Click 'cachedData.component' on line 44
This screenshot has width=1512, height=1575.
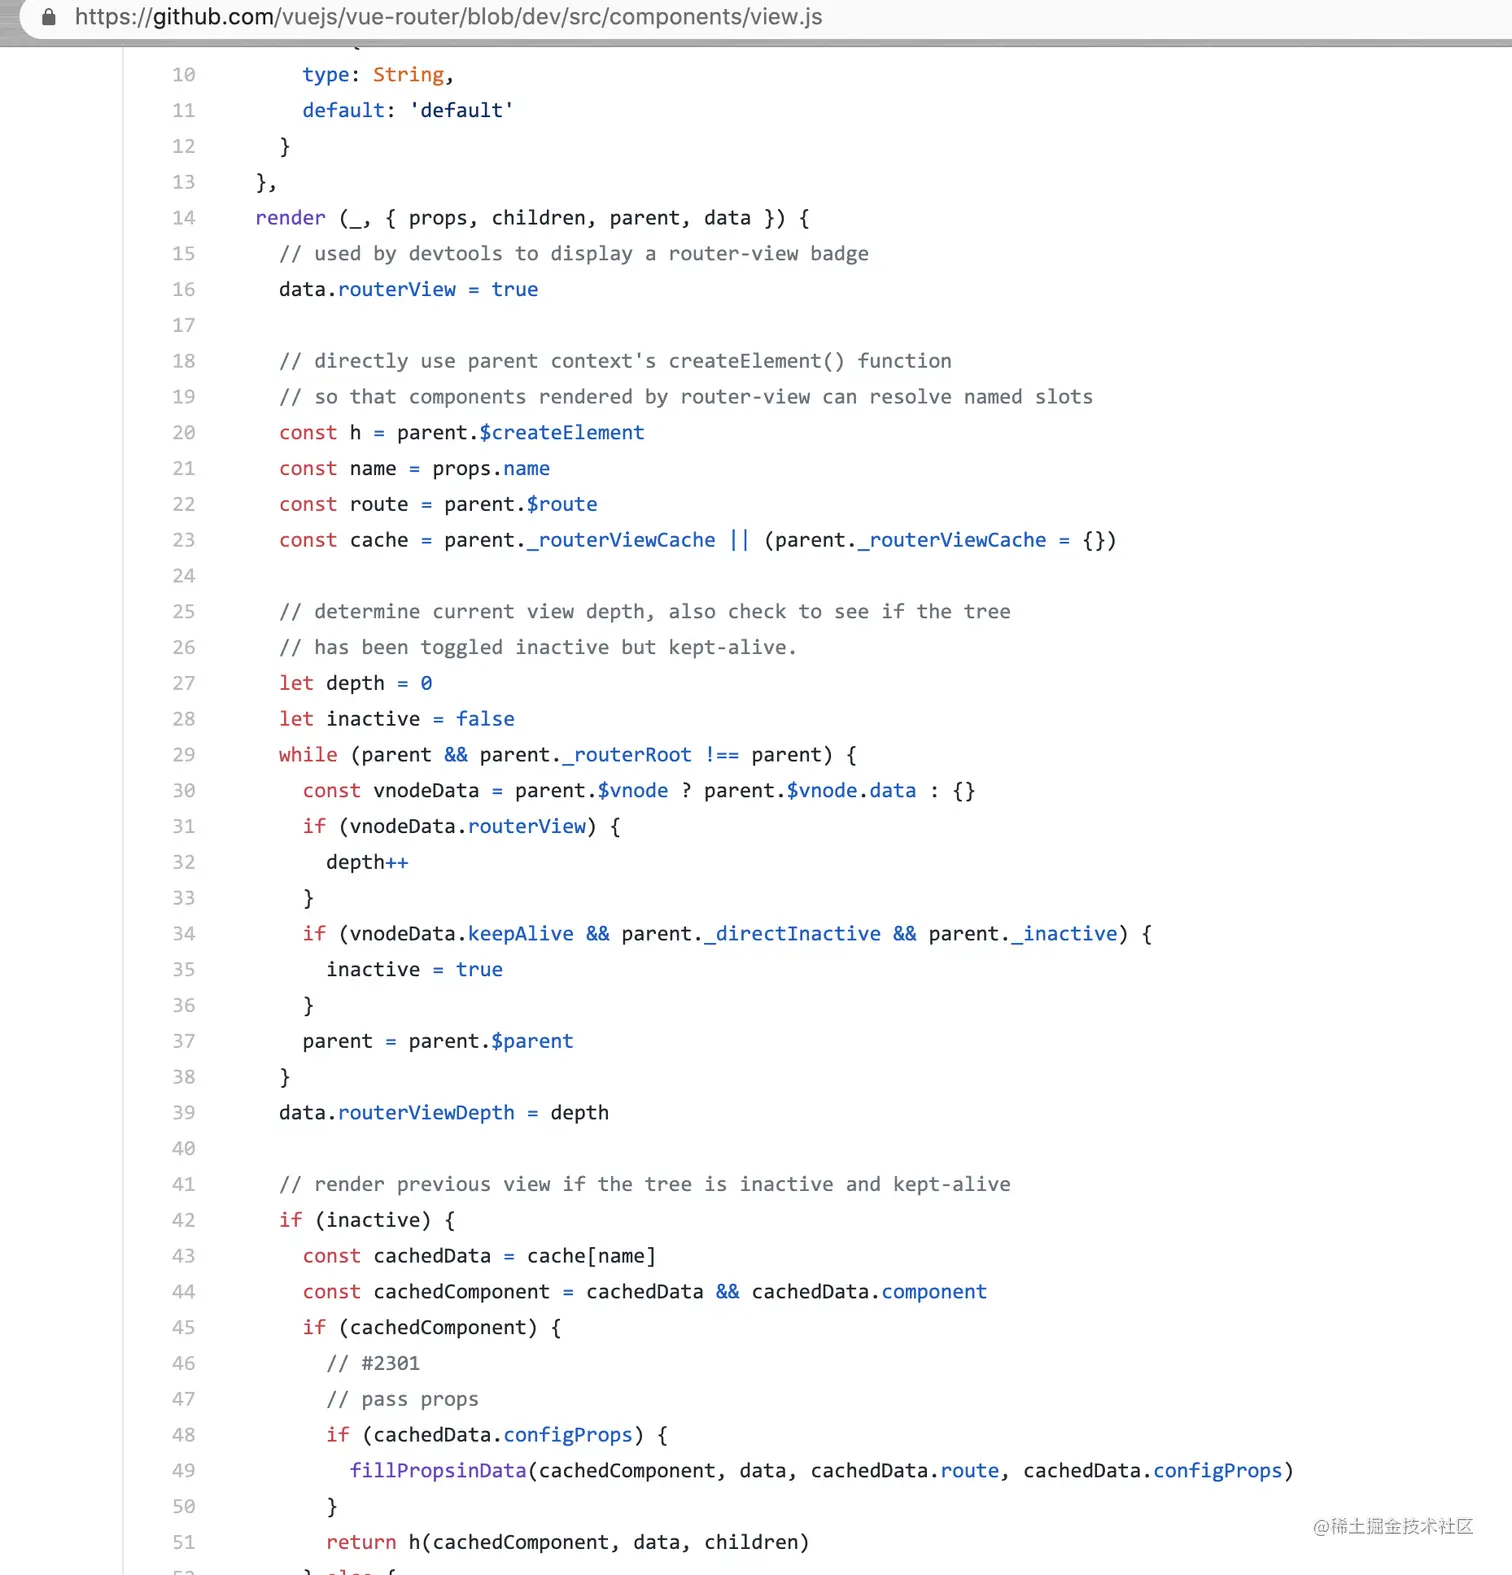point(869,1292)
